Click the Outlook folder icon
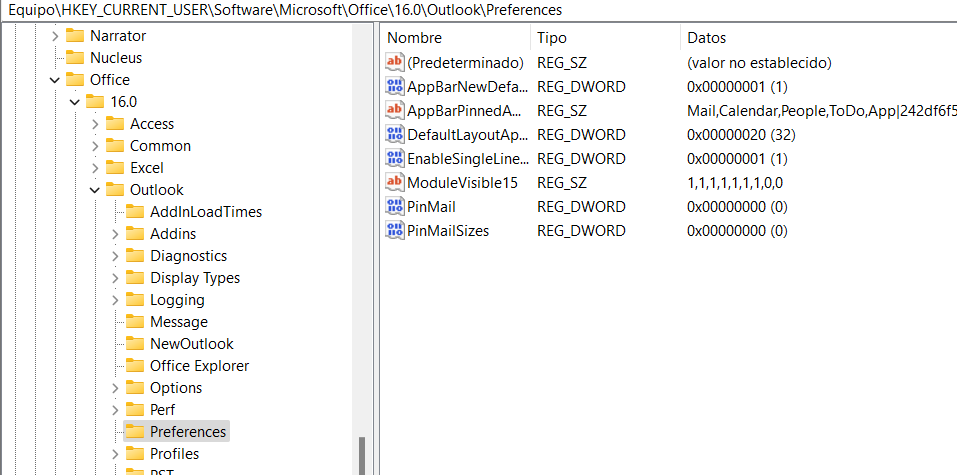Image resolution: width=957 pixels, height=475 pixels. click(x=115, y=189)
